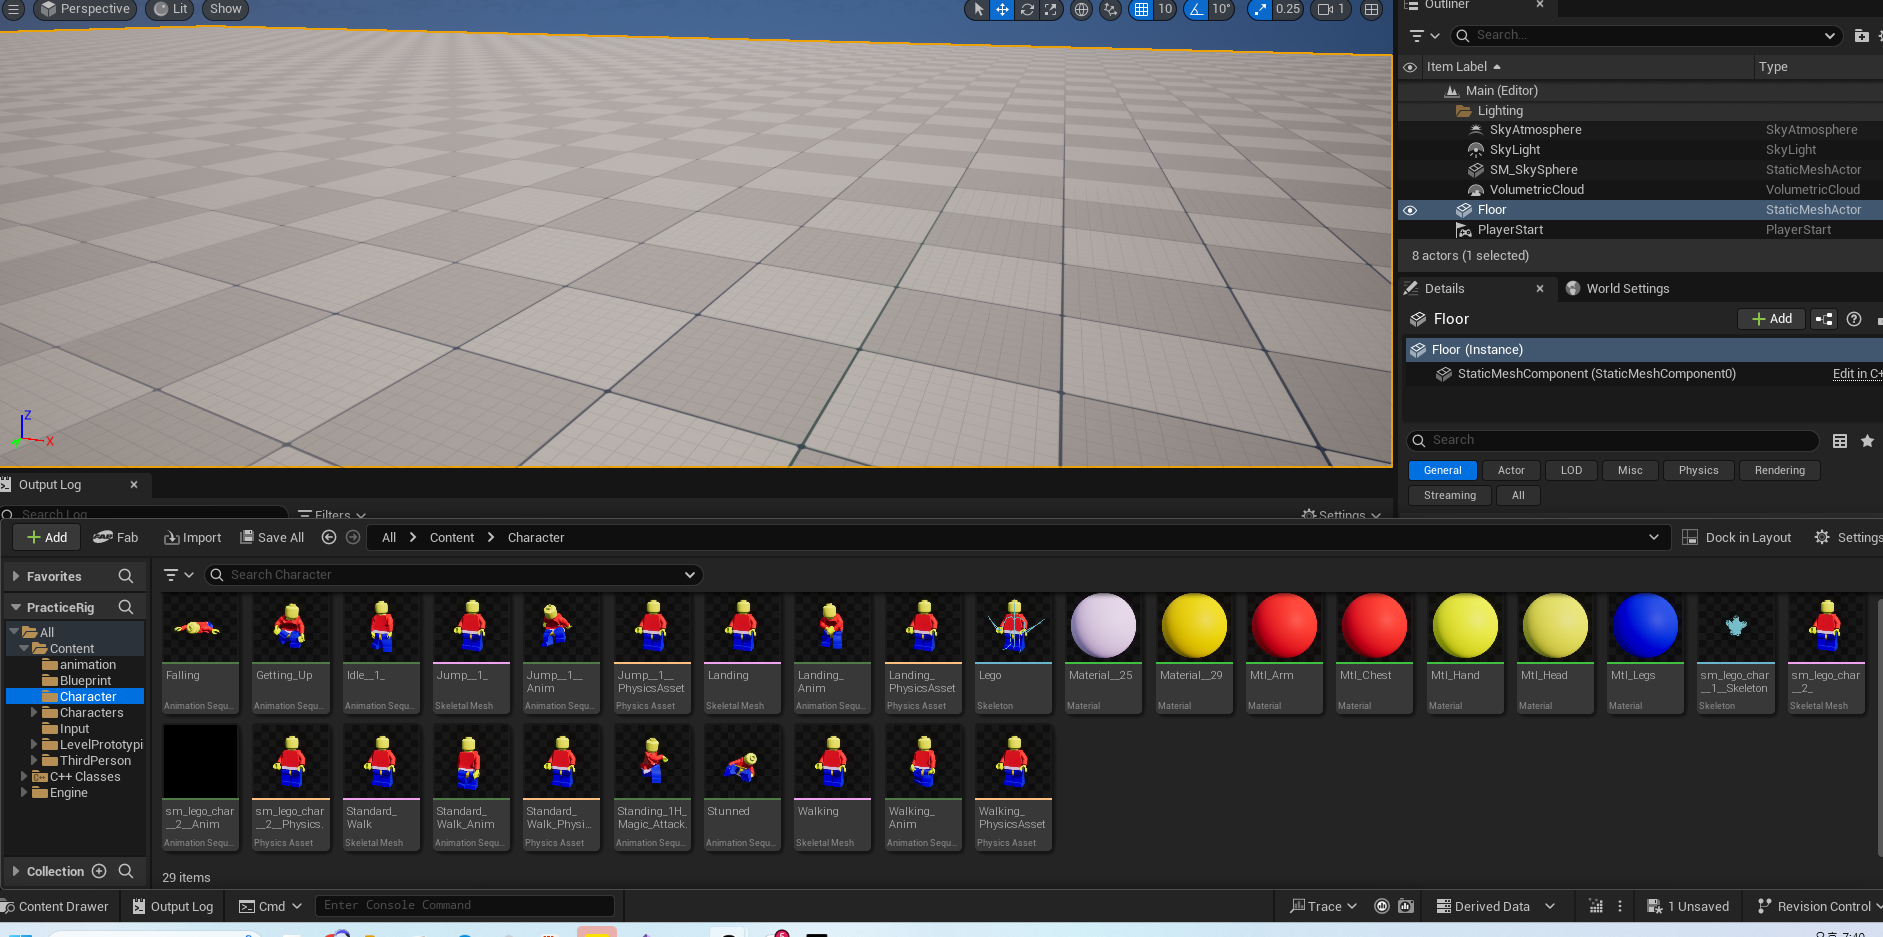Screen dimensions: 1883x937
Task: Toggle scale snapping icon
Action: 1260,9
